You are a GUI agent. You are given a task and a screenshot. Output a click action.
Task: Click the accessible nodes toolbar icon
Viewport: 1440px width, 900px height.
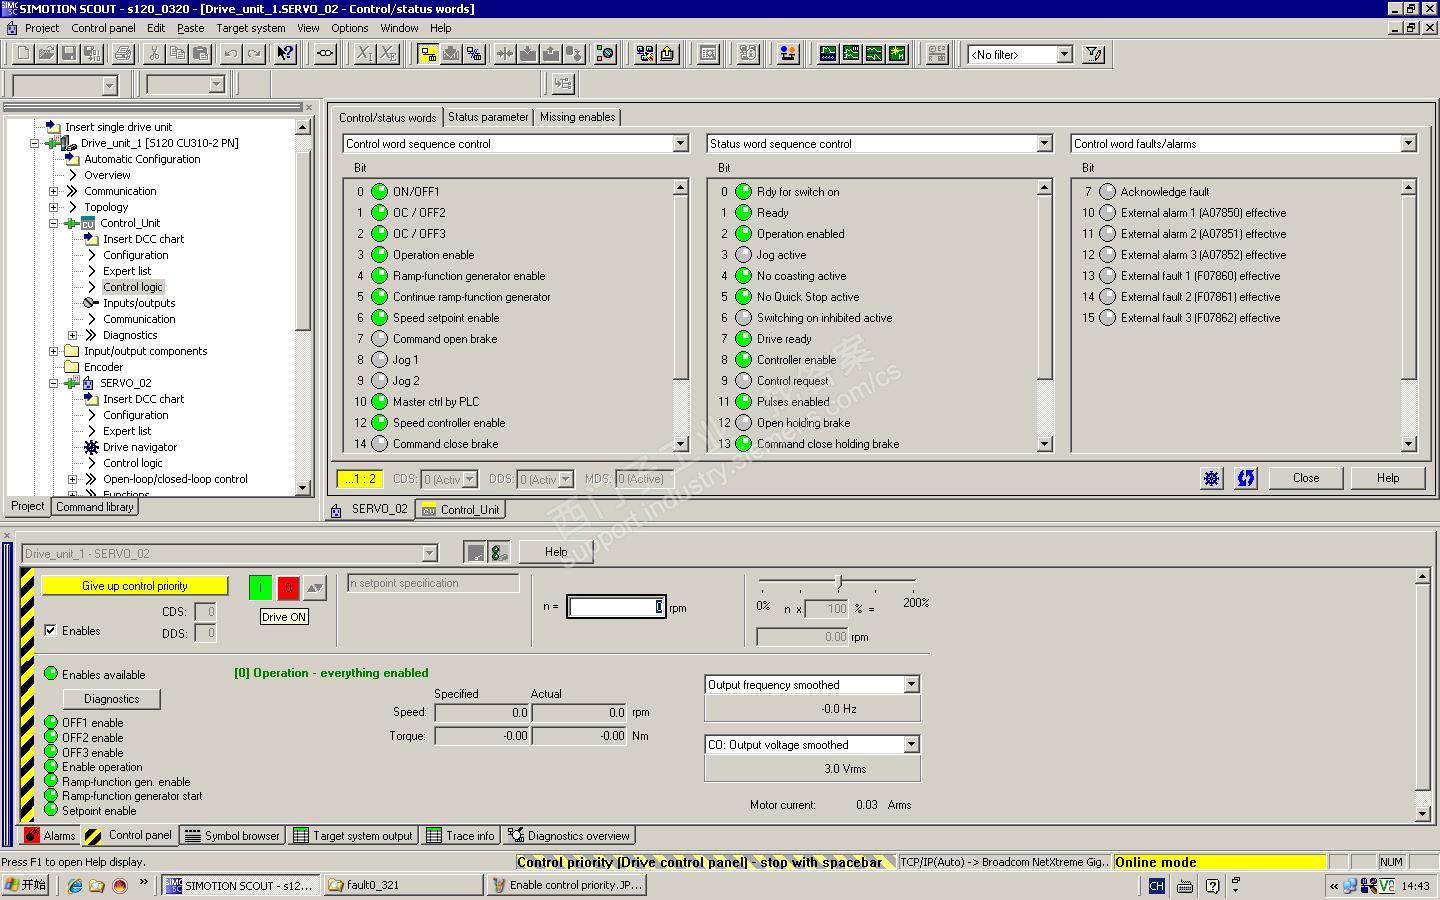645,54
